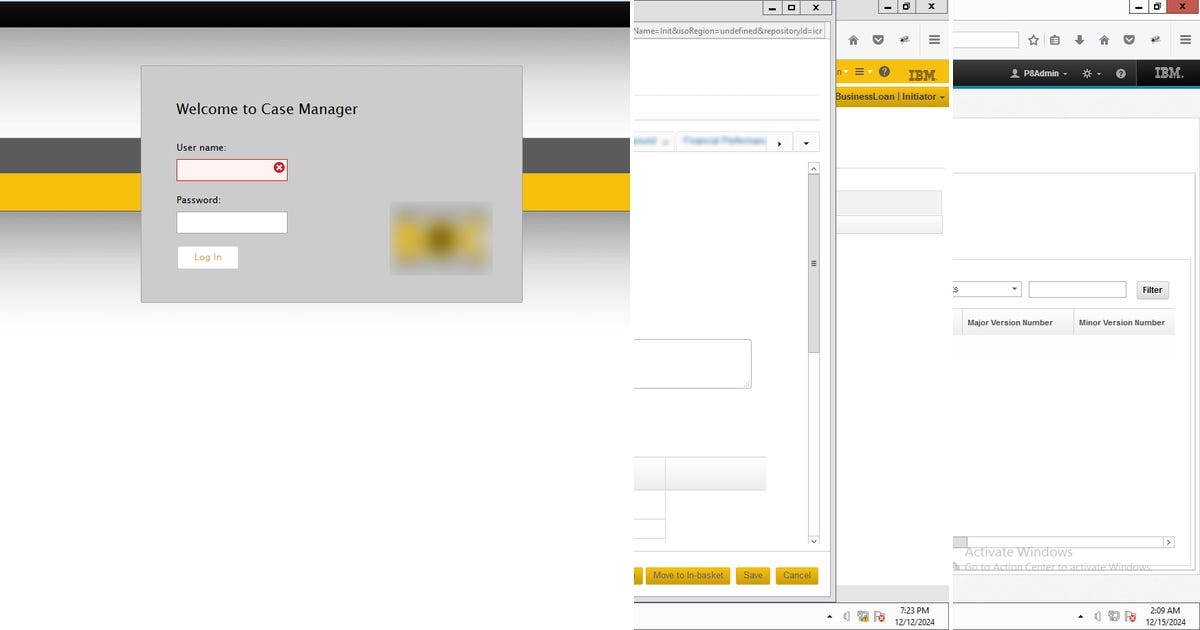
Task: Open the BusinessLoan | Initiator dropdown
Action: pos(891,96)
